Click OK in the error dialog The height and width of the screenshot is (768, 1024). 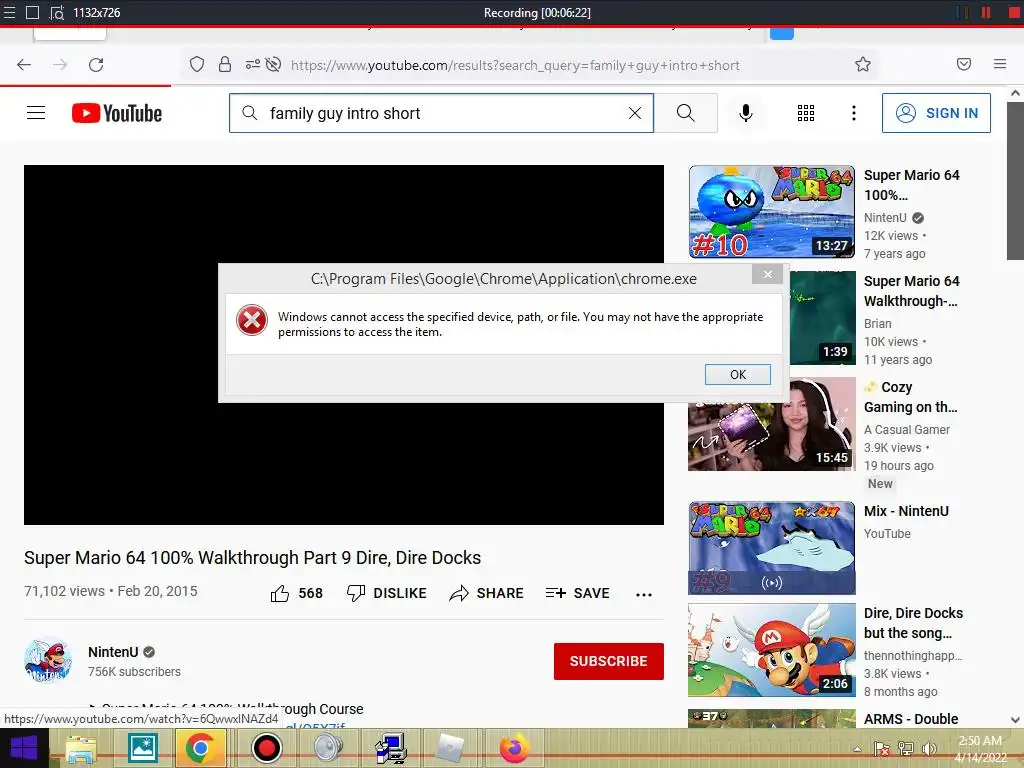pyautogui.click(x=738, y=374)
